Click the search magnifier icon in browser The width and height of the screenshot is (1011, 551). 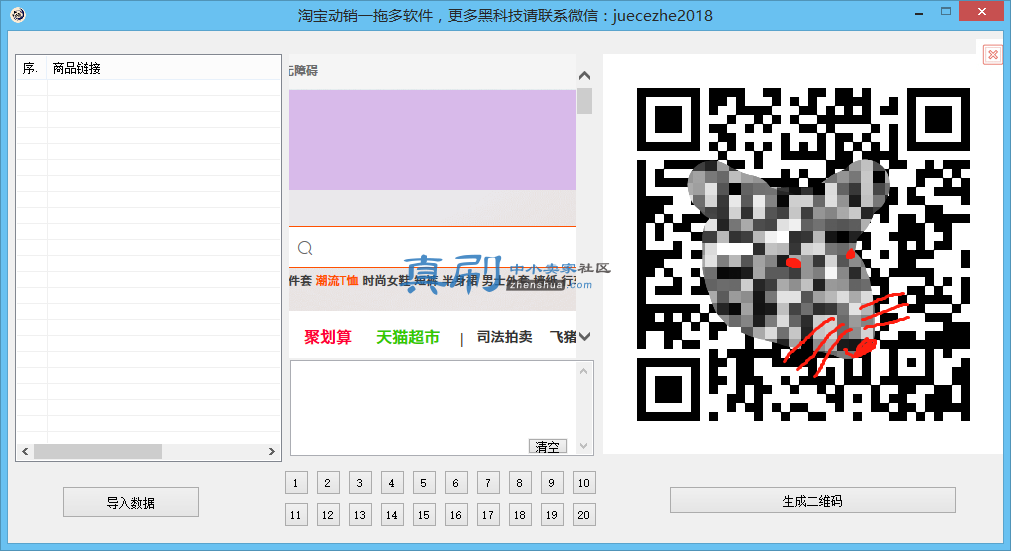[x=305, y=248]
